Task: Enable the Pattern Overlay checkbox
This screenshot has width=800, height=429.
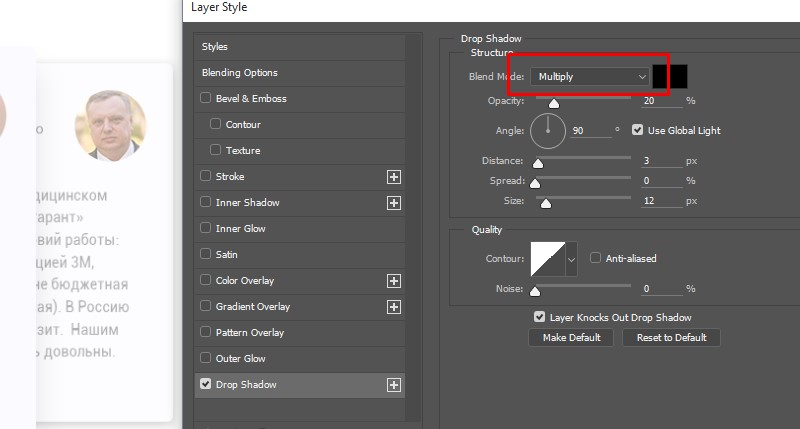Action: 206,332
